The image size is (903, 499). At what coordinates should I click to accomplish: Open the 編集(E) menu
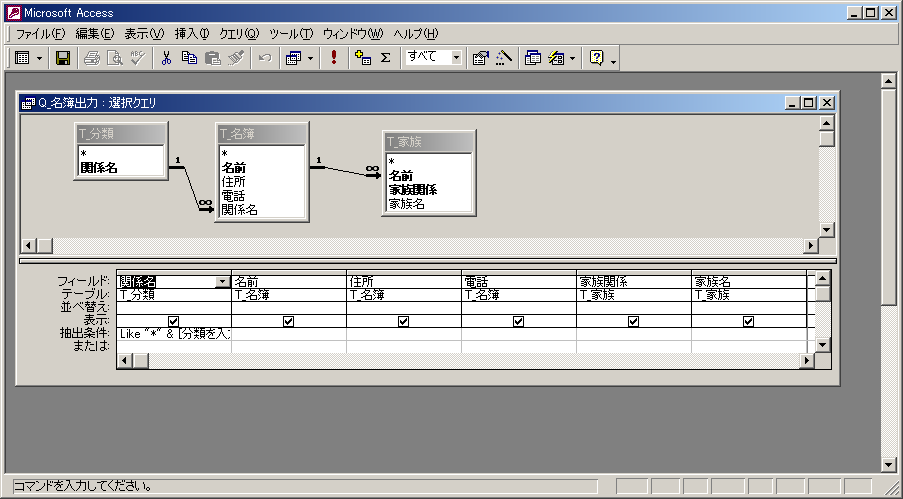tap(95, 33)
